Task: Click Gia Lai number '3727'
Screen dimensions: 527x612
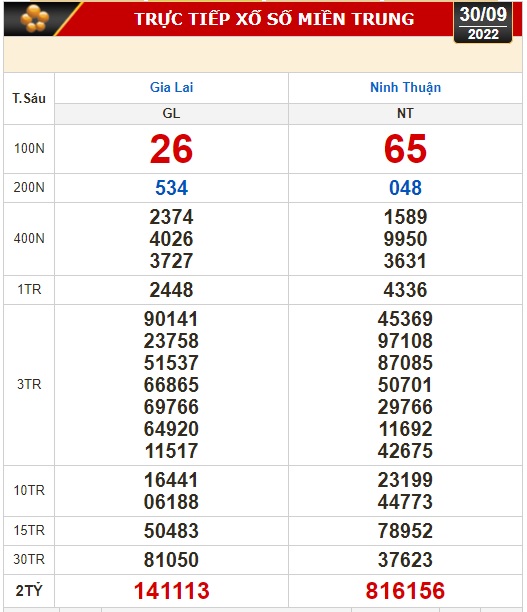Action: click(x=171, y=261)
